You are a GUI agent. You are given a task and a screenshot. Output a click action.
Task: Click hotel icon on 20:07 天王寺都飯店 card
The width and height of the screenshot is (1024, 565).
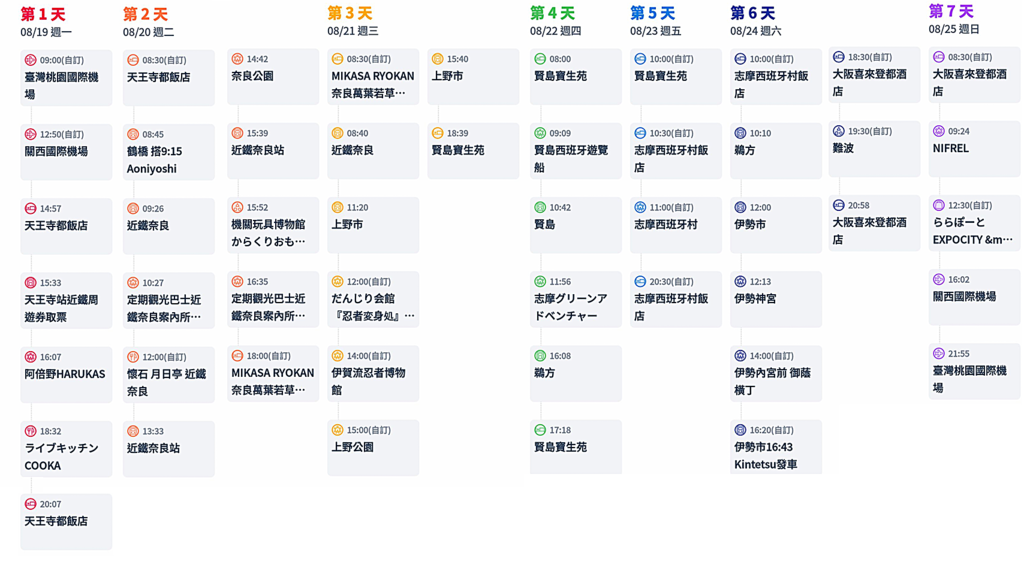pos(31,505)
